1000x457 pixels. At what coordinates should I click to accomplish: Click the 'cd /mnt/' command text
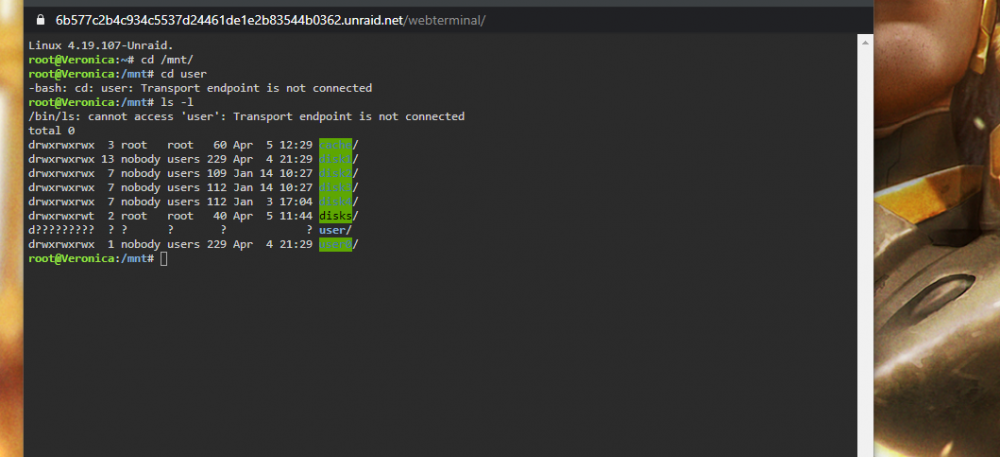pos(167,59)
